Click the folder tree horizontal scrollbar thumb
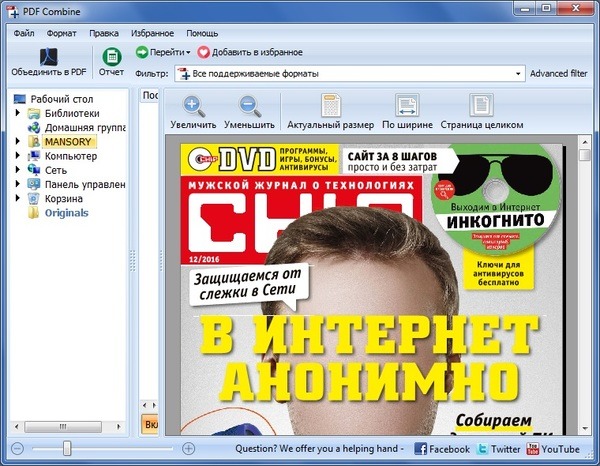This screenshot has height=466, width=600. (x=63, y=426)
